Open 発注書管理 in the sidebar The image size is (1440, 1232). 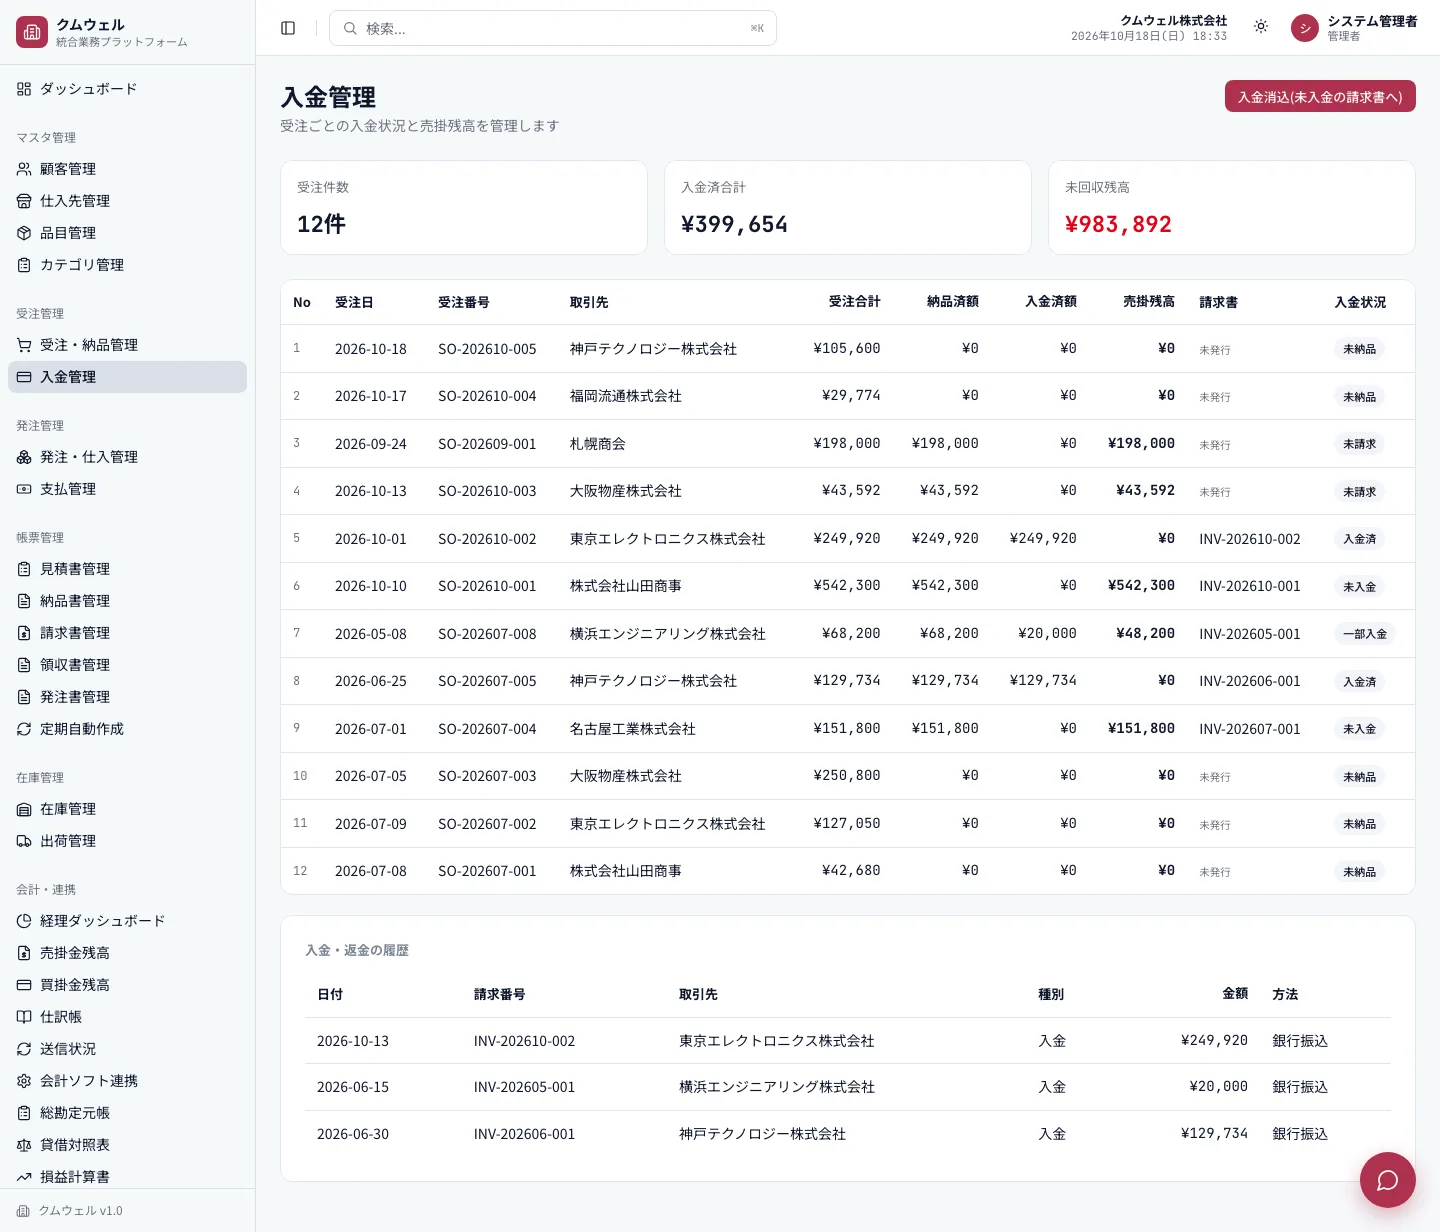[x=127, y=697]
